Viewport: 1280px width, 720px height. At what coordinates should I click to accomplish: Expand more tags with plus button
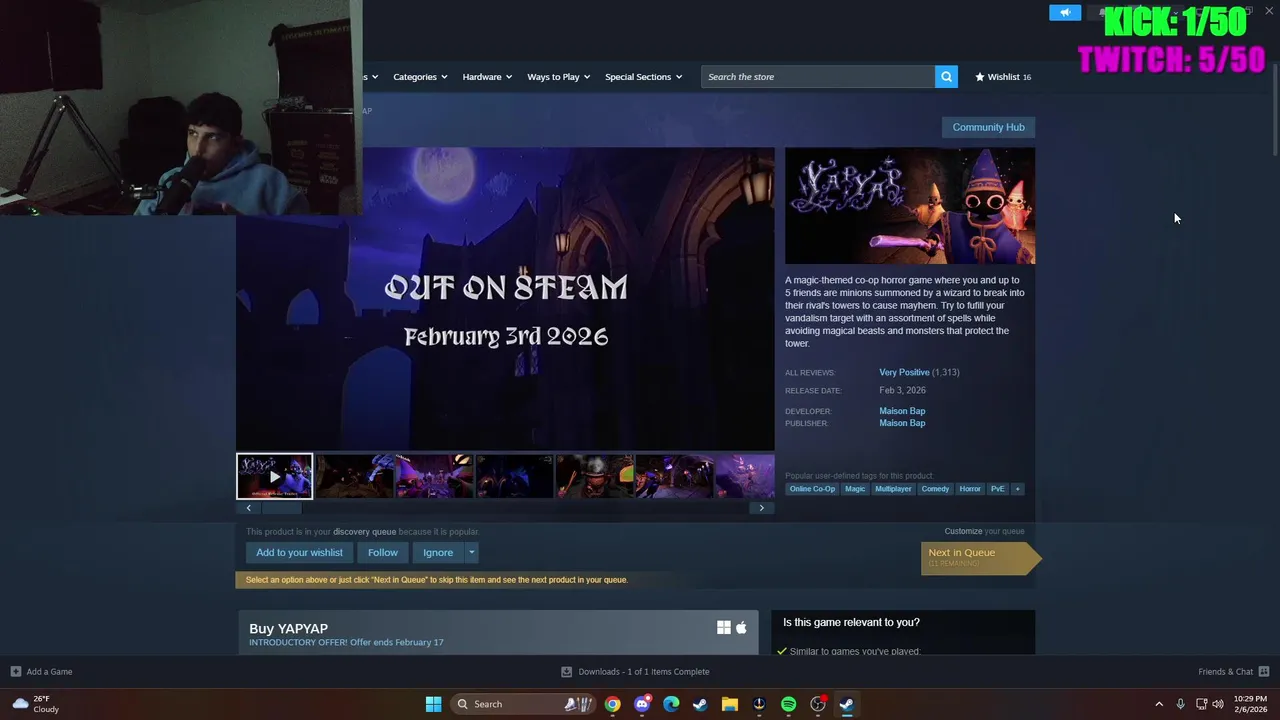click(x=1018, y=489)
